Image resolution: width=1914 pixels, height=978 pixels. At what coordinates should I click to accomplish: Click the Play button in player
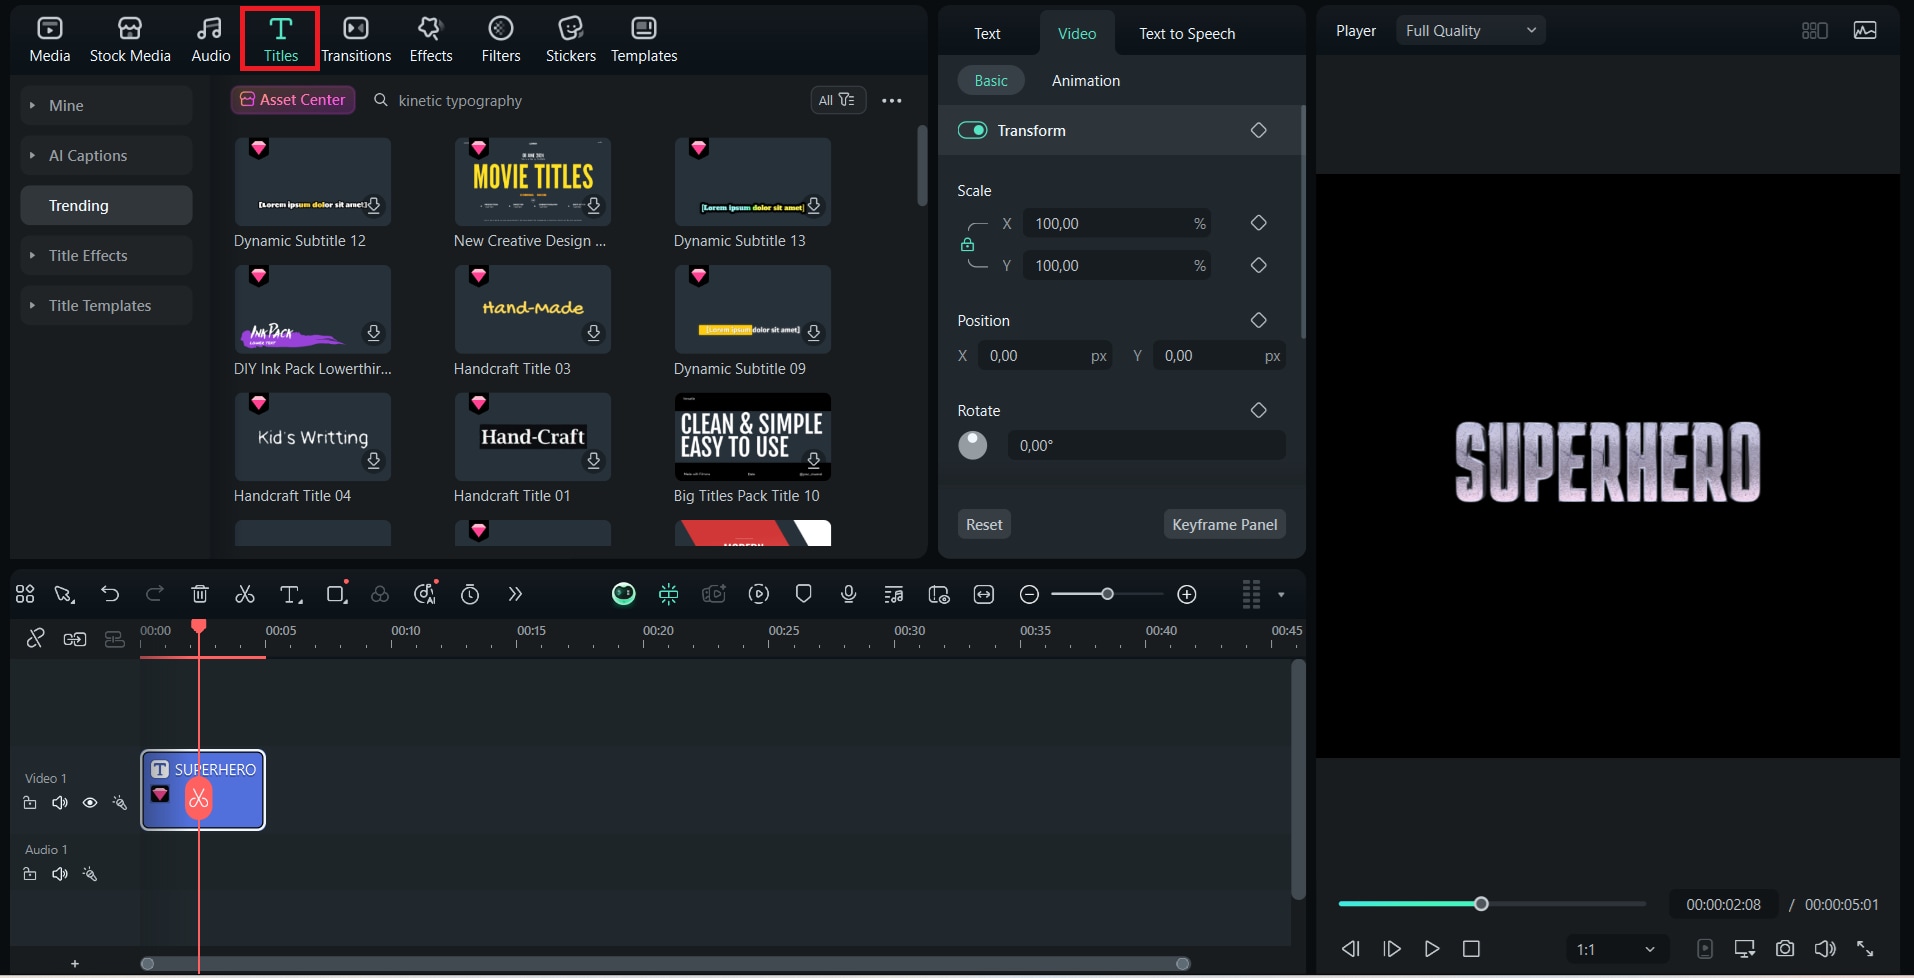[x=1432, y=948]
